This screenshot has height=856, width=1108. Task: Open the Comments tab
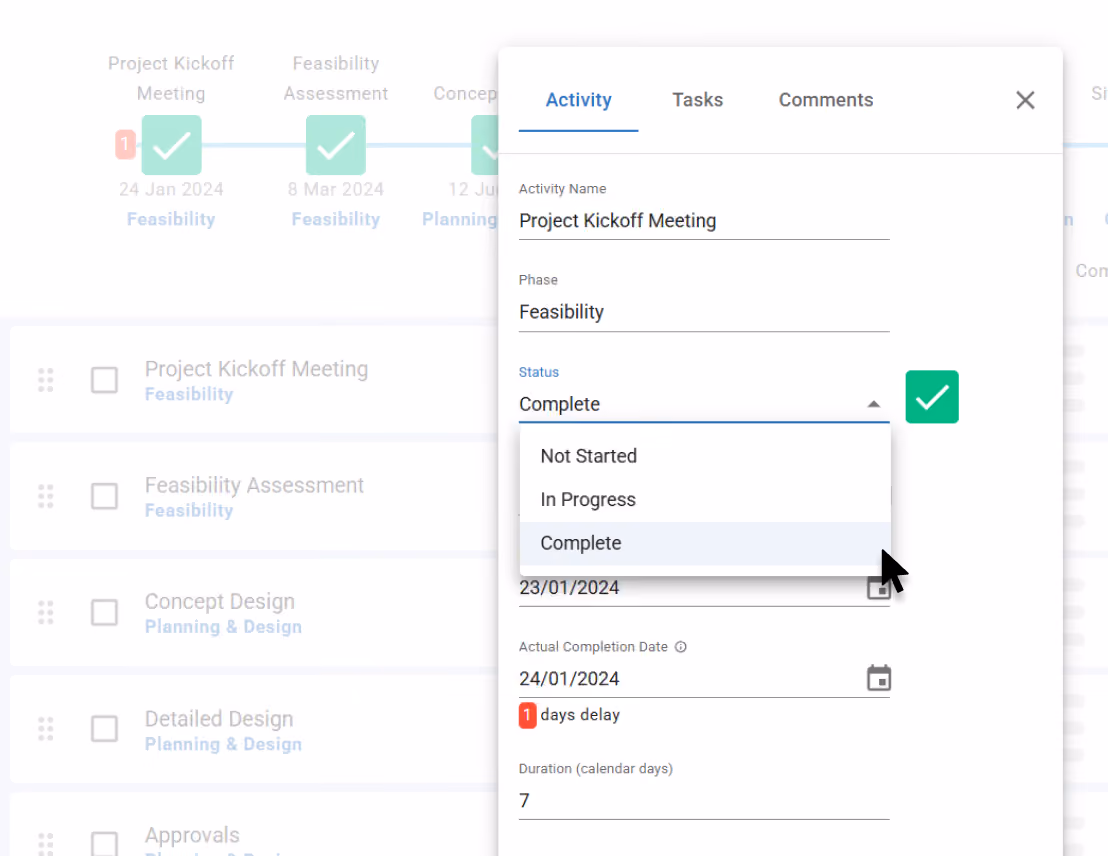pyautogui.click(x=825, y=100)
